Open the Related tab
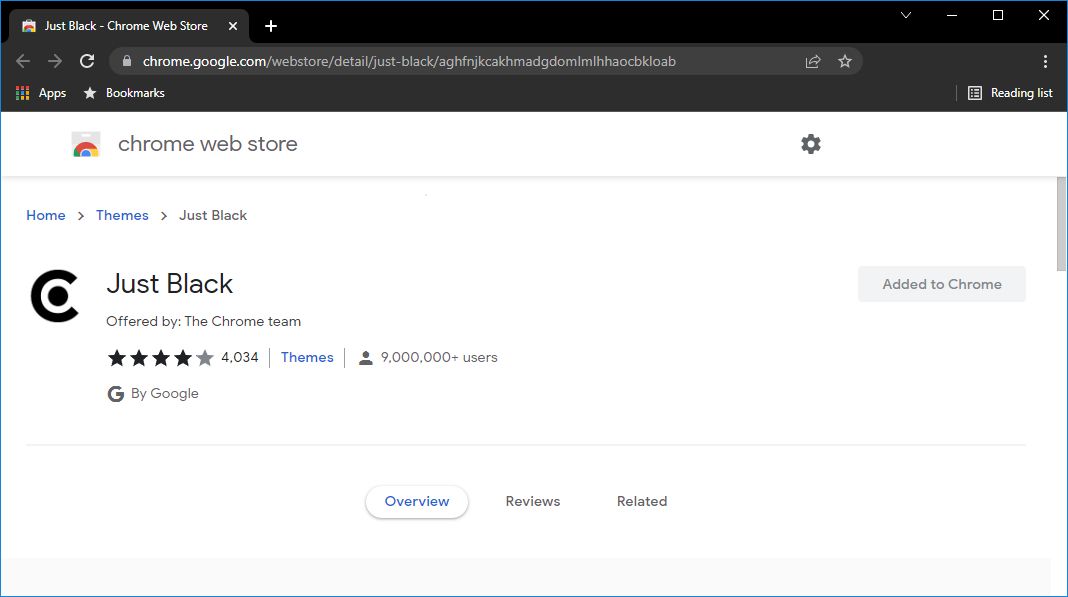1068x597 pixels. point(641,501)
